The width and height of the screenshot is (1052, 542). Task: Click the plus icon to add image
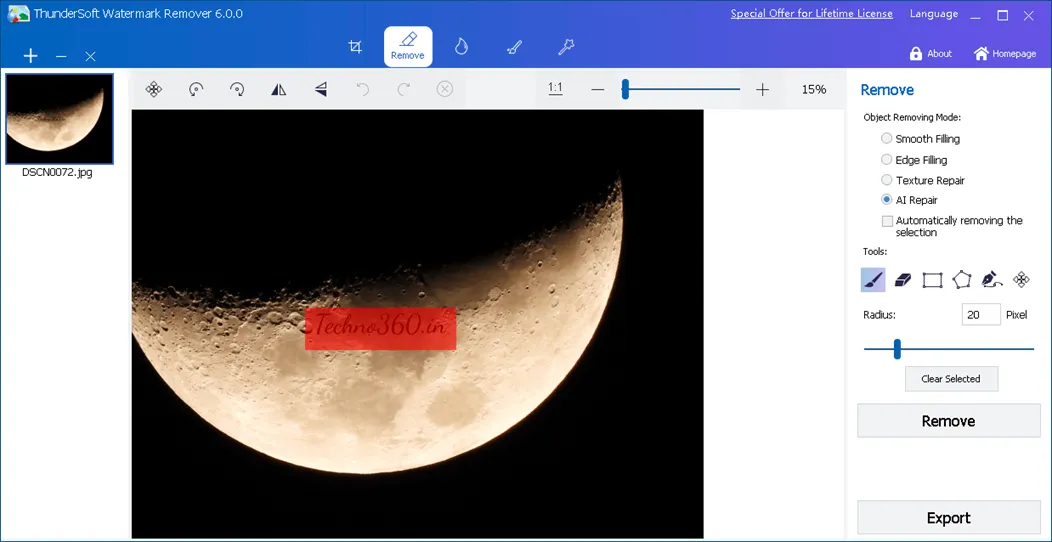31,56
